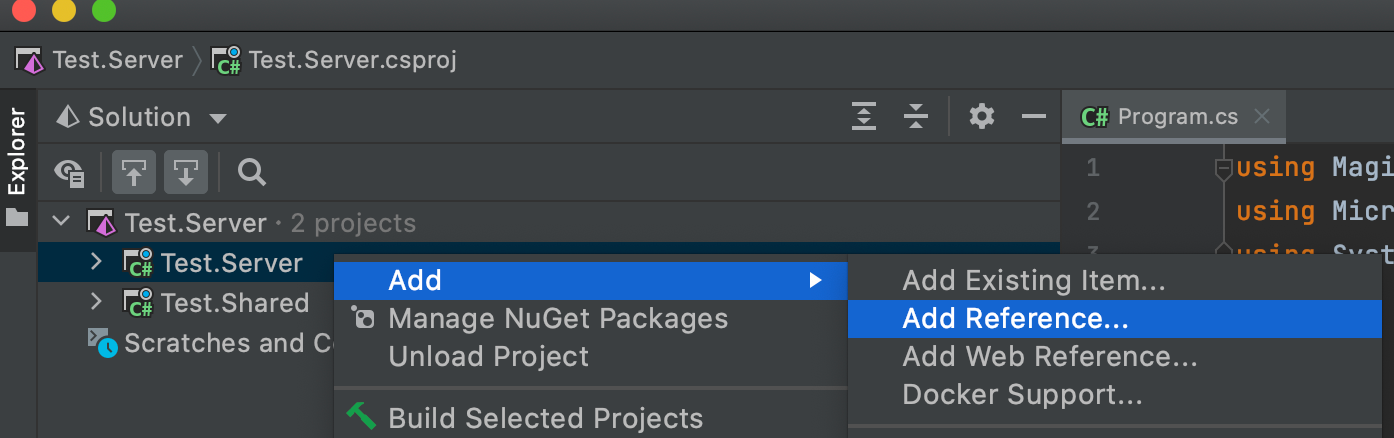The width and height of the screenshot is (1394, 438).
Task: Click the Collapse All icon in Solution panel
Action: (x=916, y=117)
